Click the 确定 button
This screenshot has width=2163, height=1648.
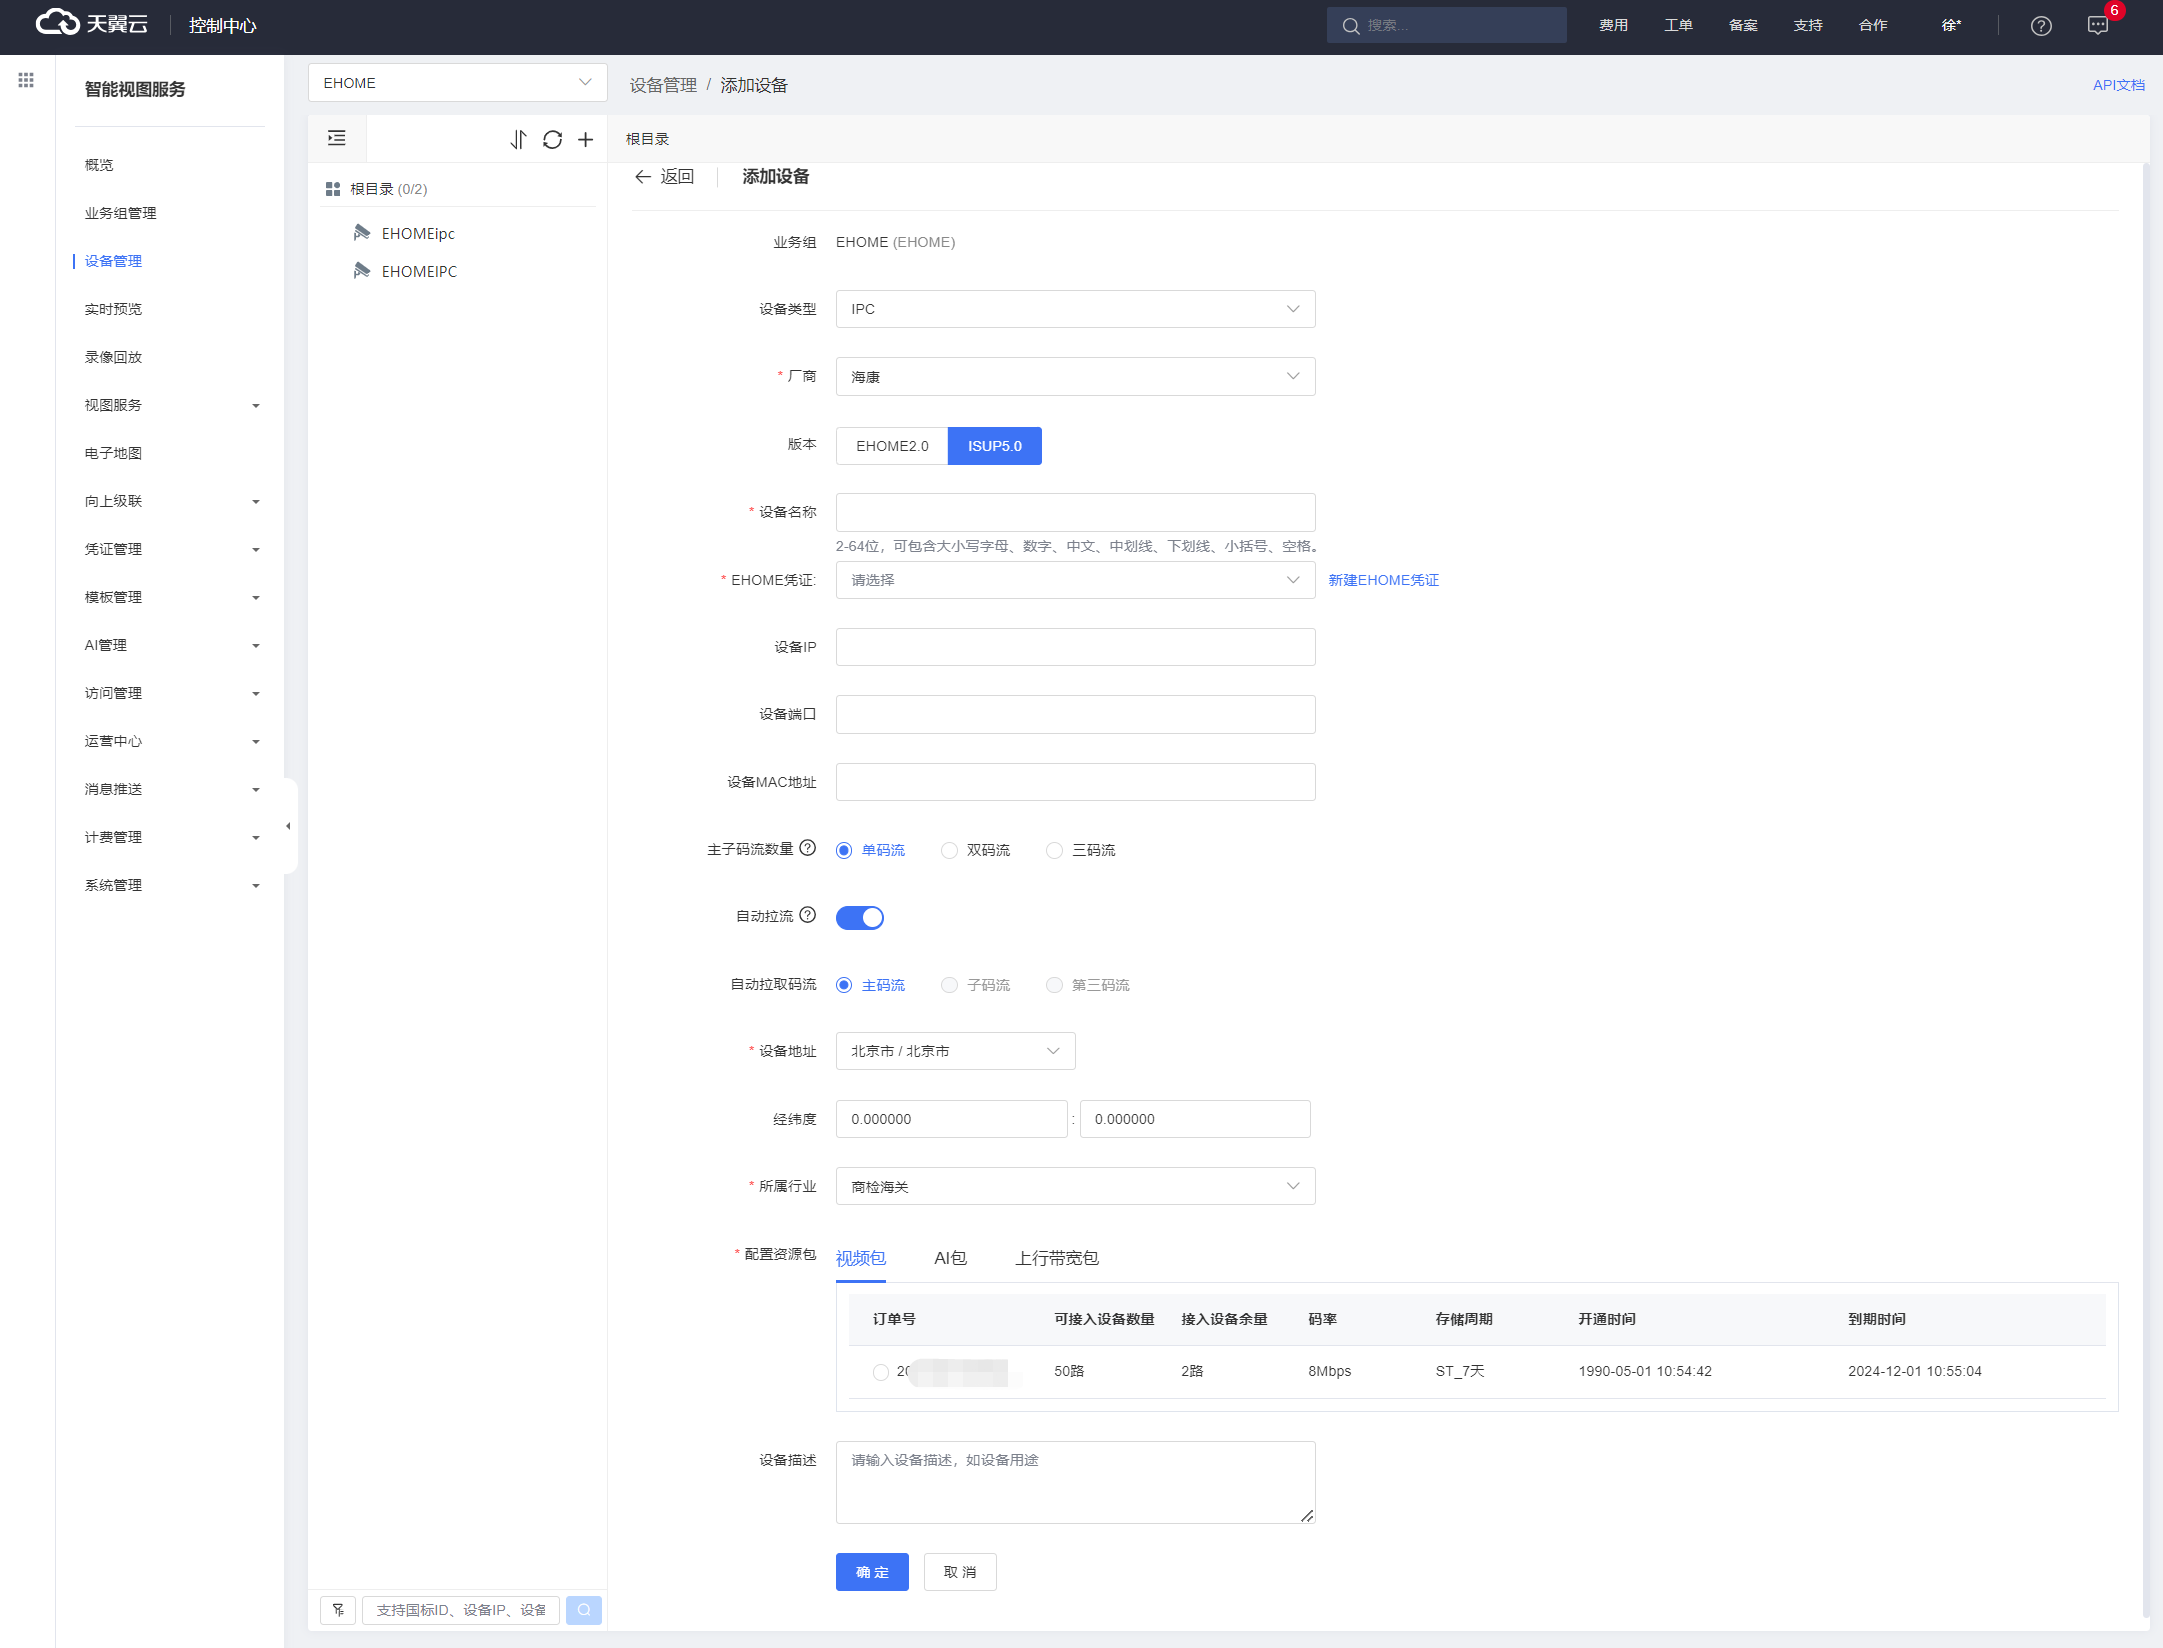872,1572
